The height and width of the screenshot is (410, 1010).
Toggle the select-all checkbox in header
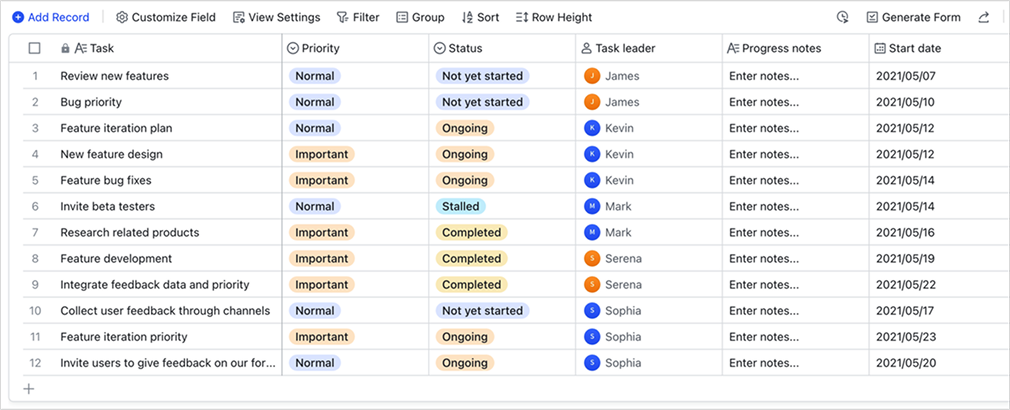click(35, 48)
